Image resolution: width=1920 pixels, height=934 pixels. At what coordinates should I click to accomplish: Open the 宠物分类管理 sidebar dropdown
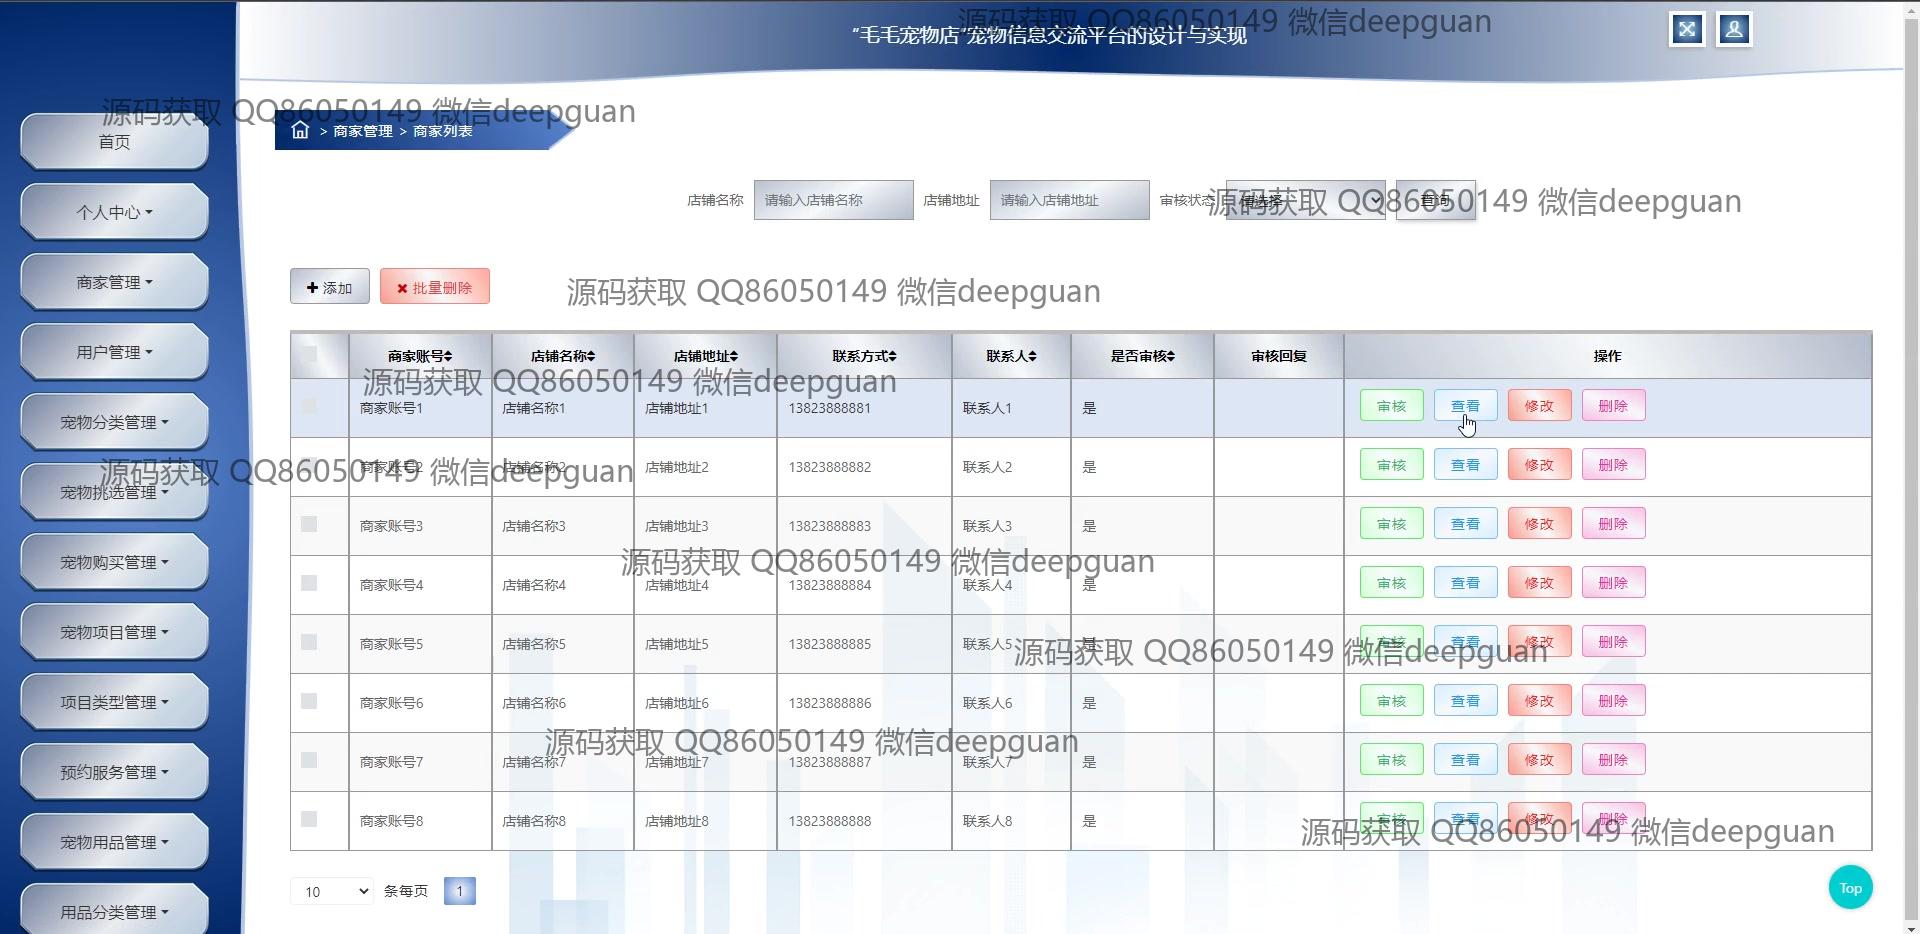coord(114,422)
